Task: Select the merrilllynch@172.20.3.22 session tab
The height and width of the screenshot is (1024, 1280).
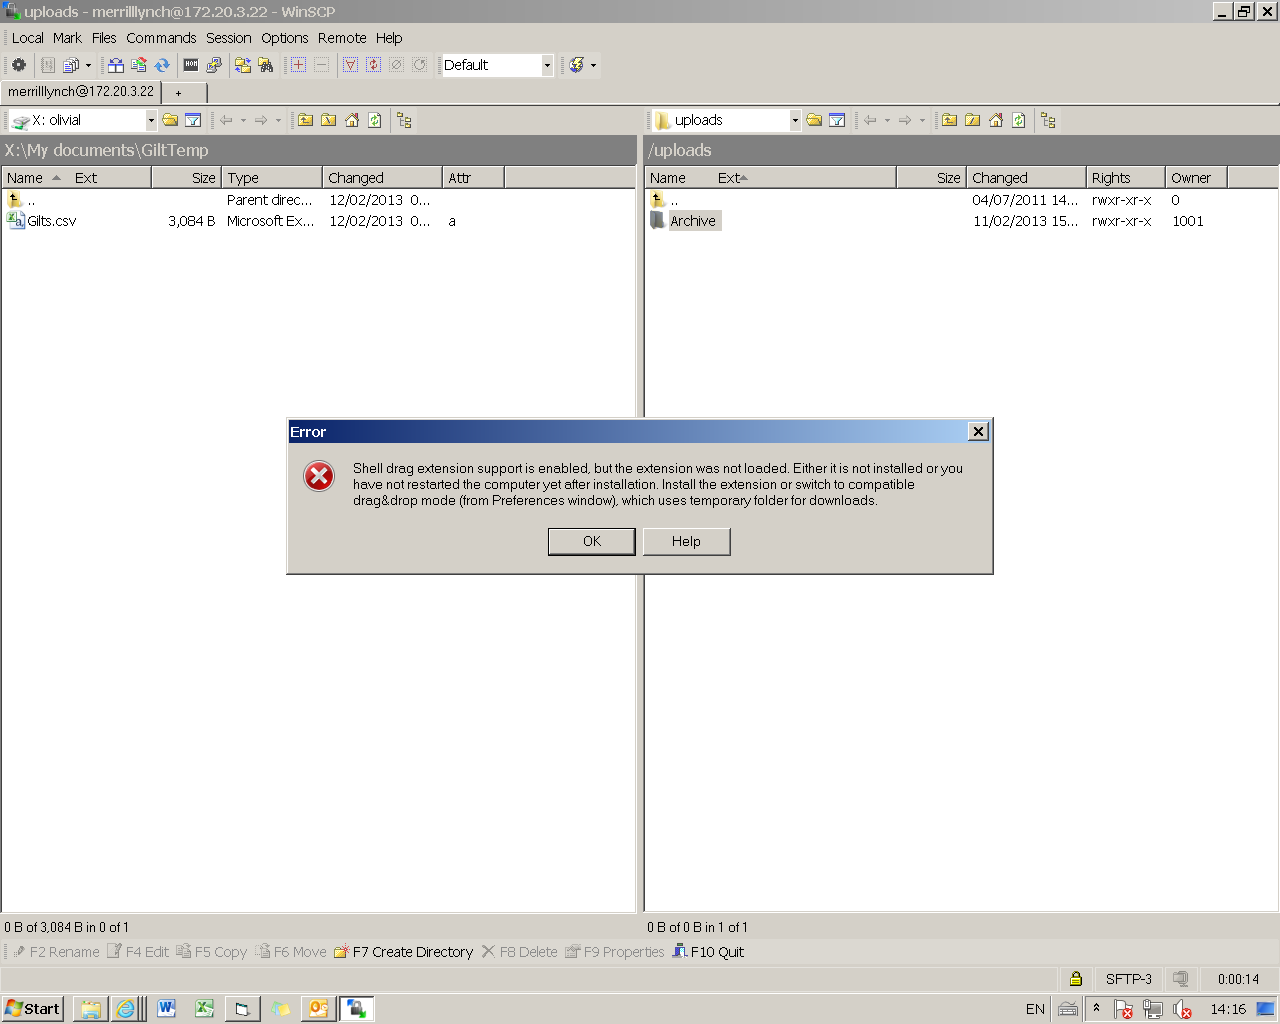Action: pyautogui.click(x=81, y=92)
